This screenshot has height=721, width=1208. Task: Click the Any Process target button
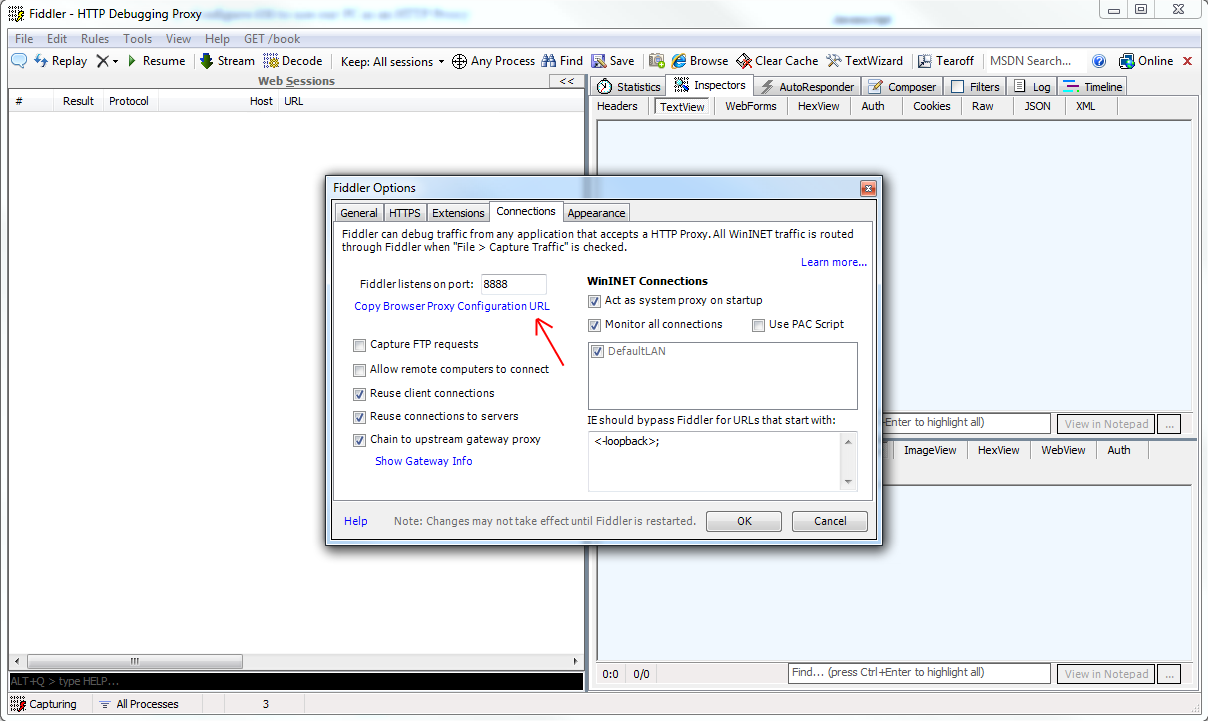(494, 61)
